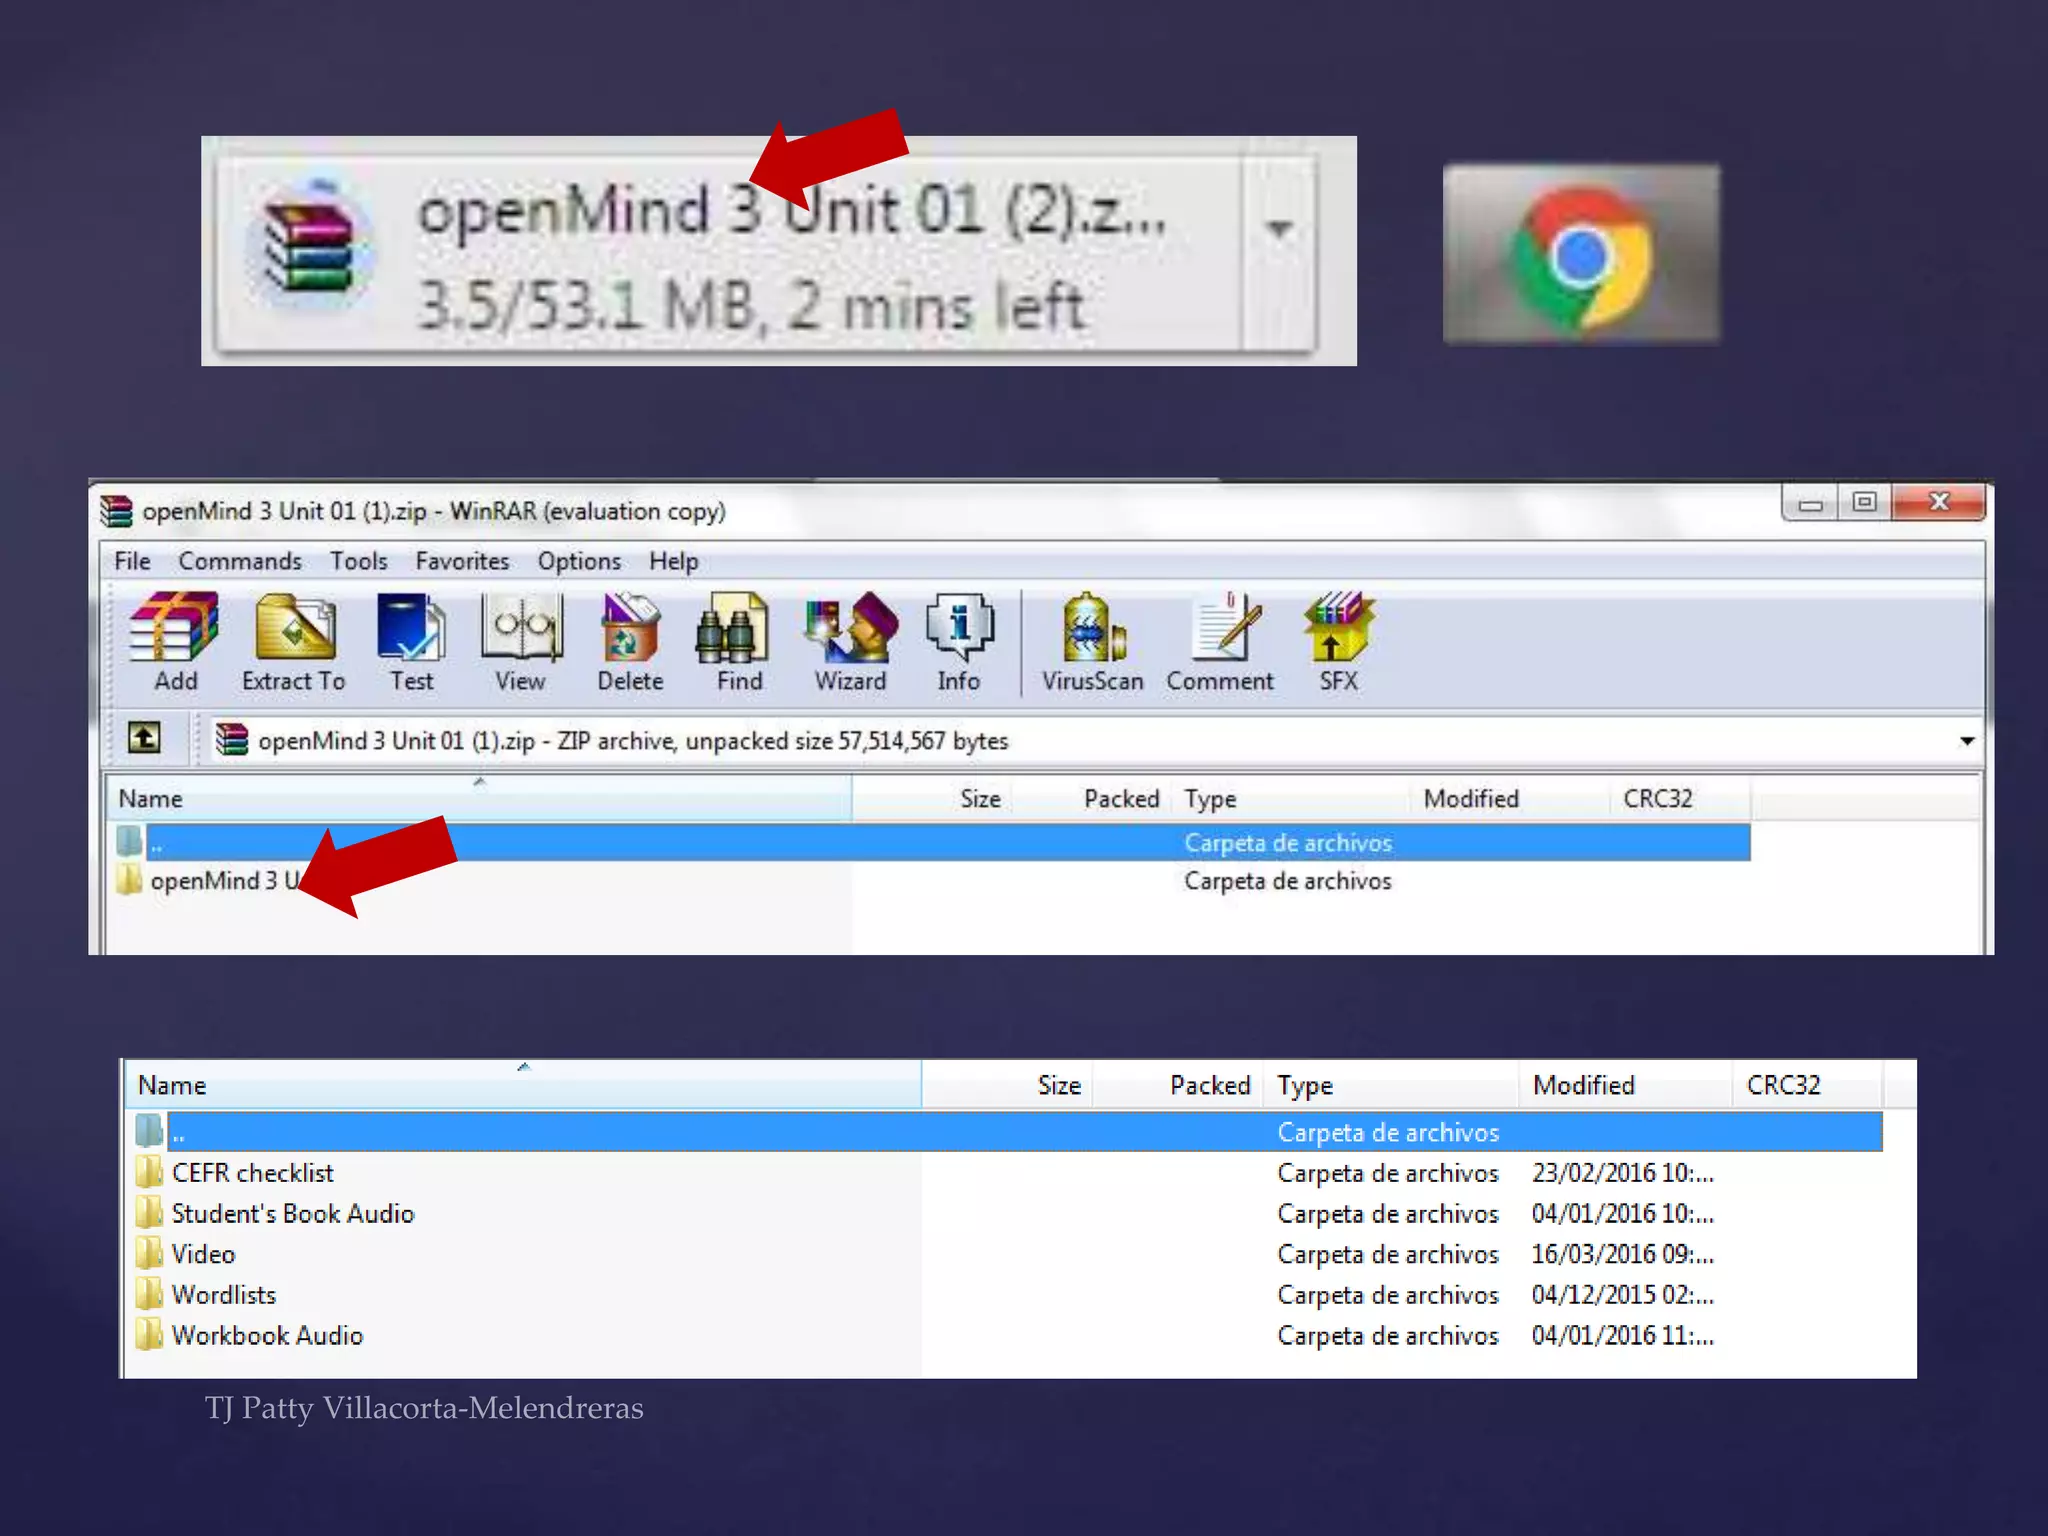2048x1536 pixels.
Task: Expand the download item options arrow
Action: [1279, 229]
